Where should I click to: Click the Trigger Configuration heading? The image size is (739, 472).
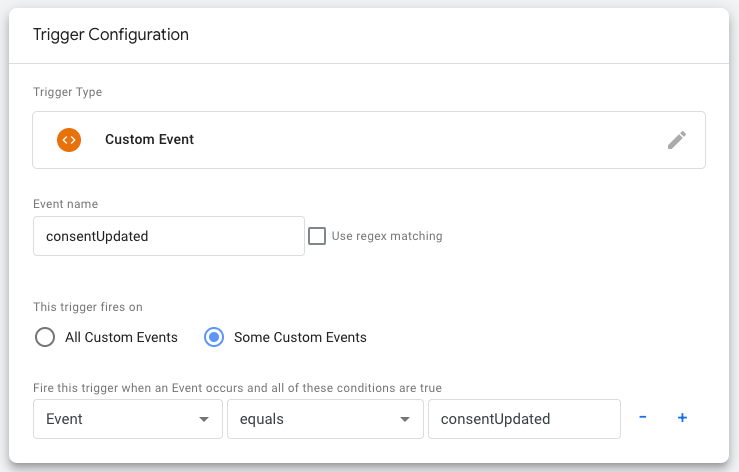tap(111, 34)
